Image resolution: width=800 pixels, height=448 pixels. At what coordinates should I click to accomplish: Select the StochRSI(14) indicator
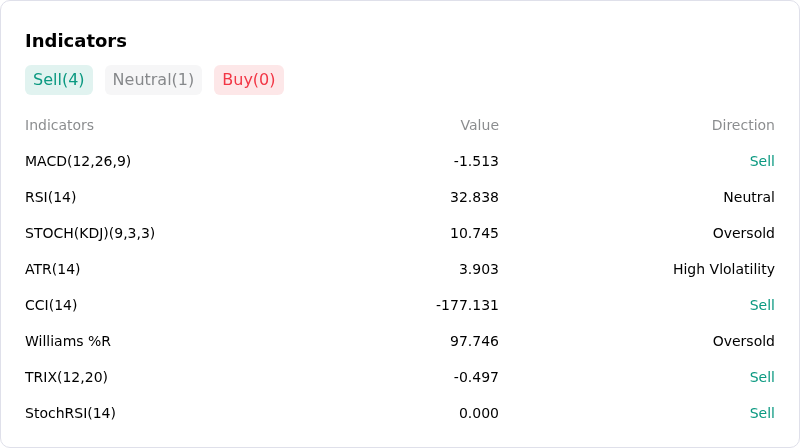tap(70, 413)
